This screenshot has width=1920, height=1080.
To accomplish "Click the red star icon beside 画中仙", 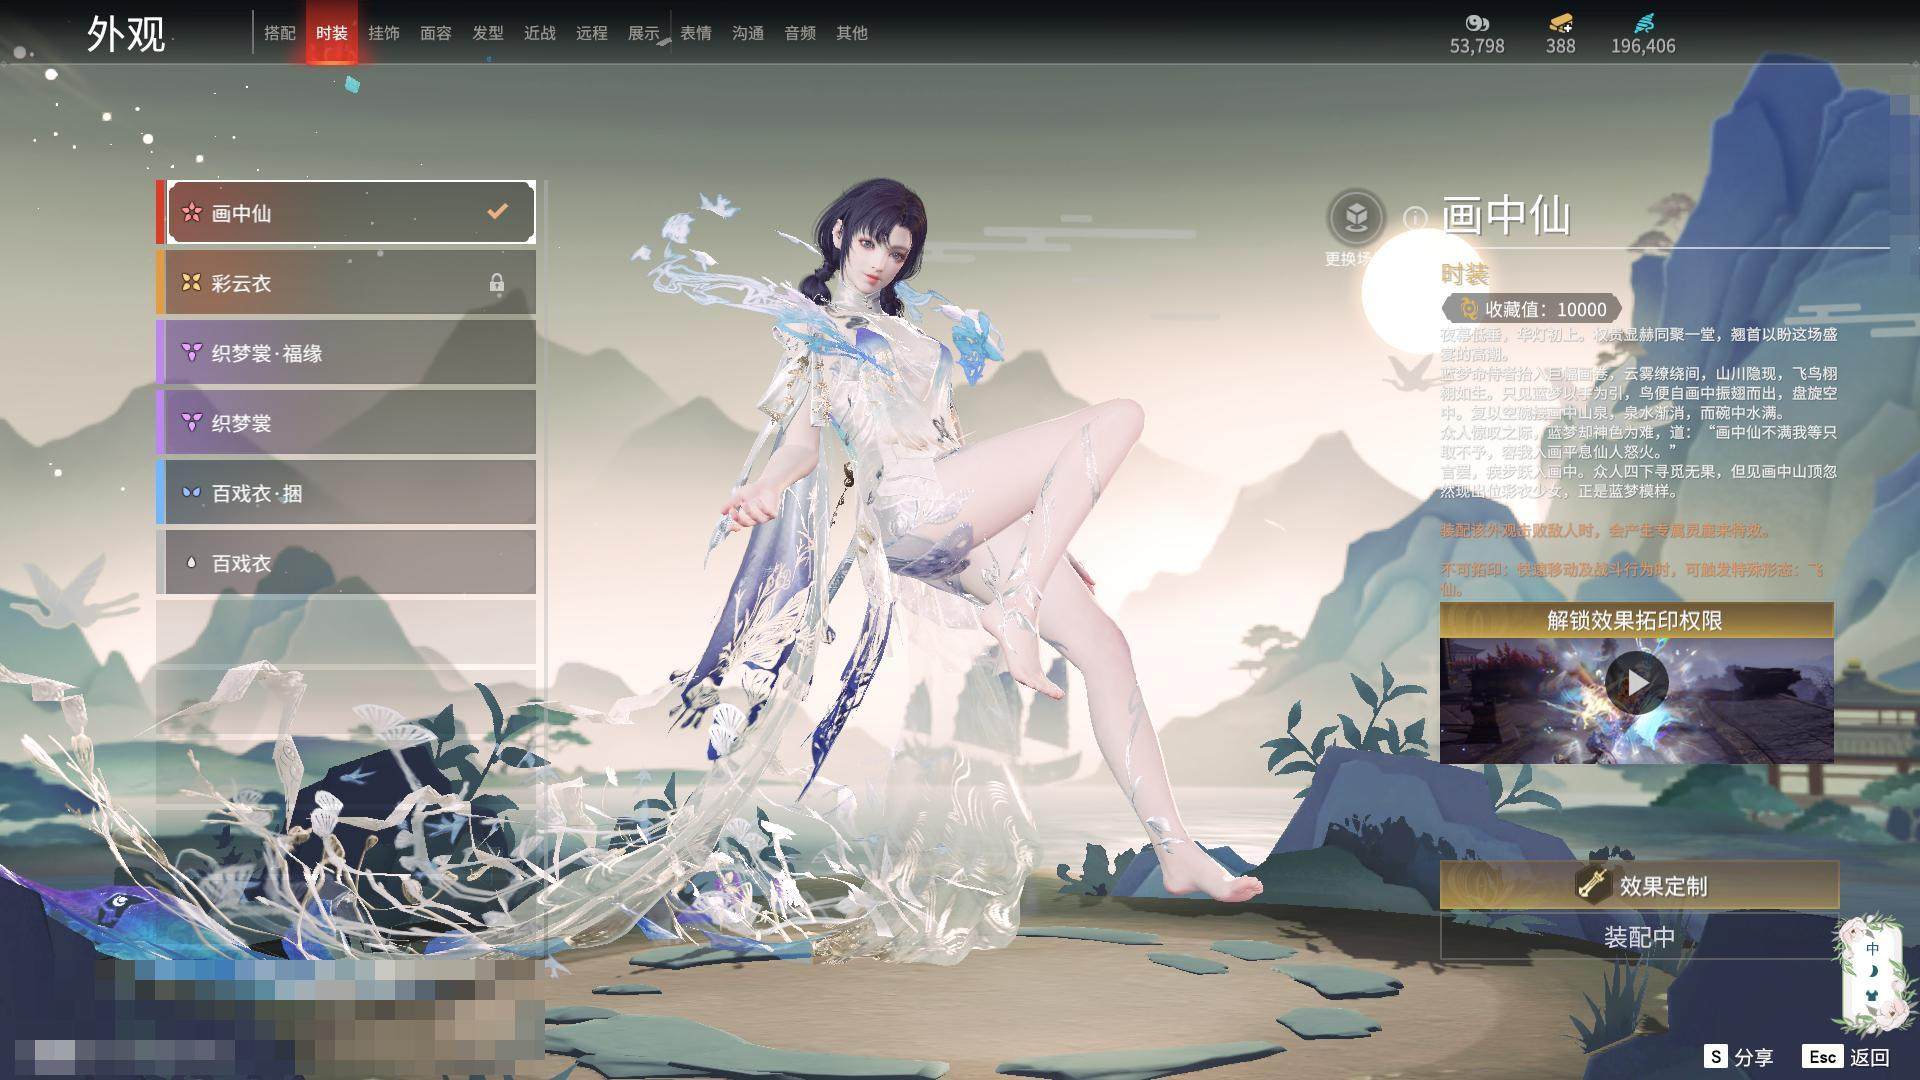I will pyautogui.click(x=191, y=212).
